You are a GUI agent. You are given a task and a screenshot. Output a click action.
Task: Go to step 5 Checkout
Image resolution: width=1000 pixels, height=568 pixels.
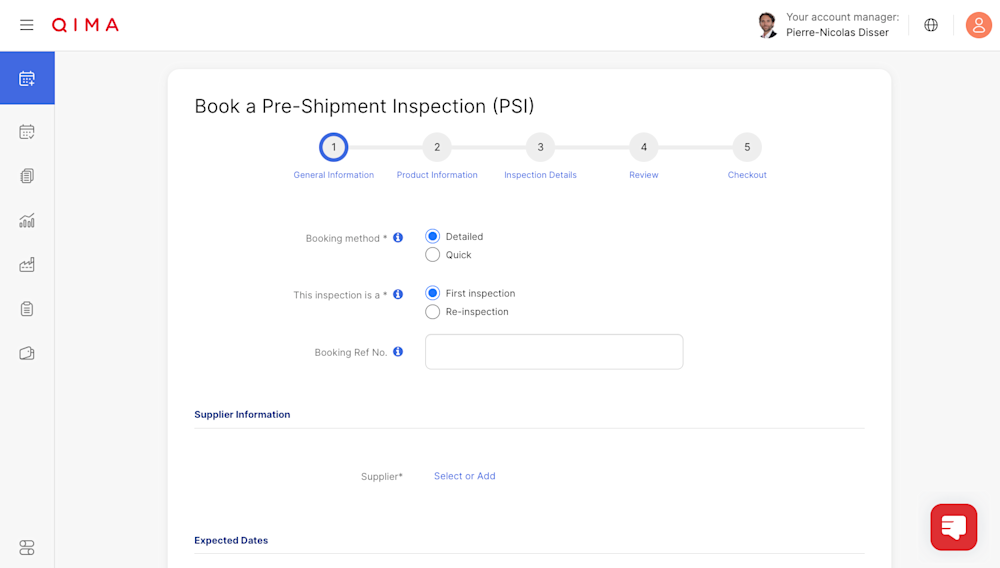coord(747,147)
